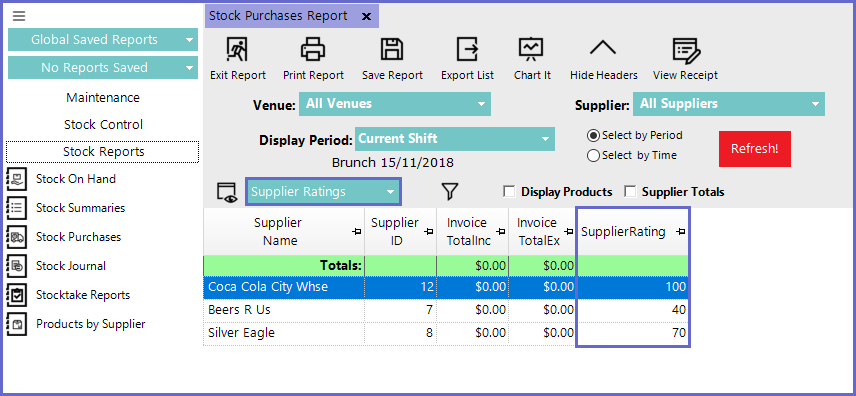Close the Stock Purchases Report tab
Screen dimensions: 856x396
click(366, 16)
